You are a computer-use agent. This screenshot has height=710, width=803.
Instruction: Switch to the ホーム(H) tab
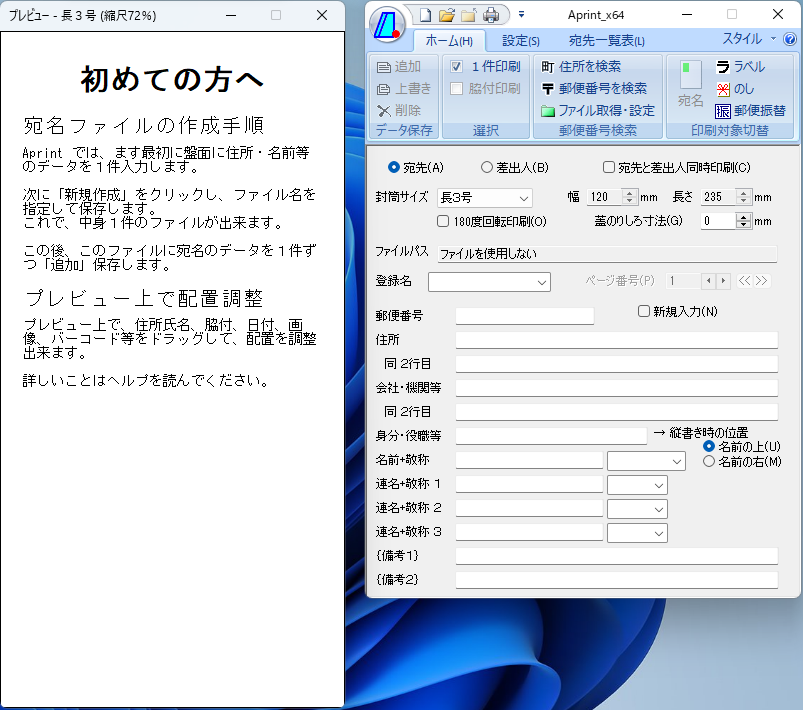[449, 40]
